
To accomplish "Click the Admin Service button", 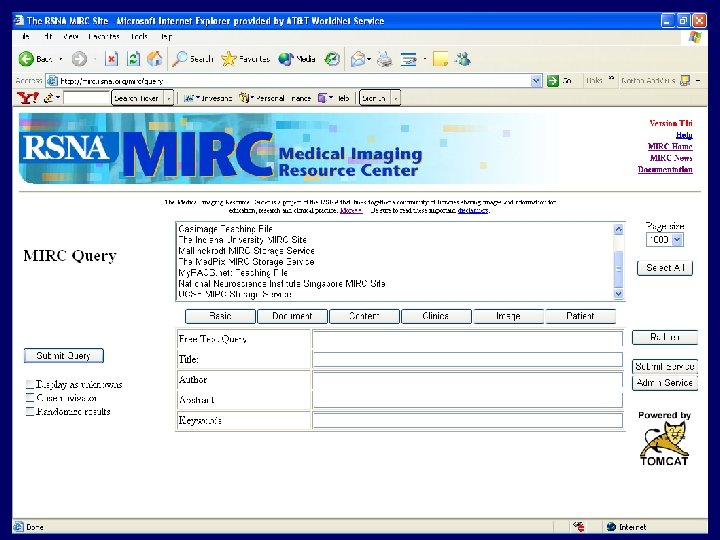I will coord(664,382).
